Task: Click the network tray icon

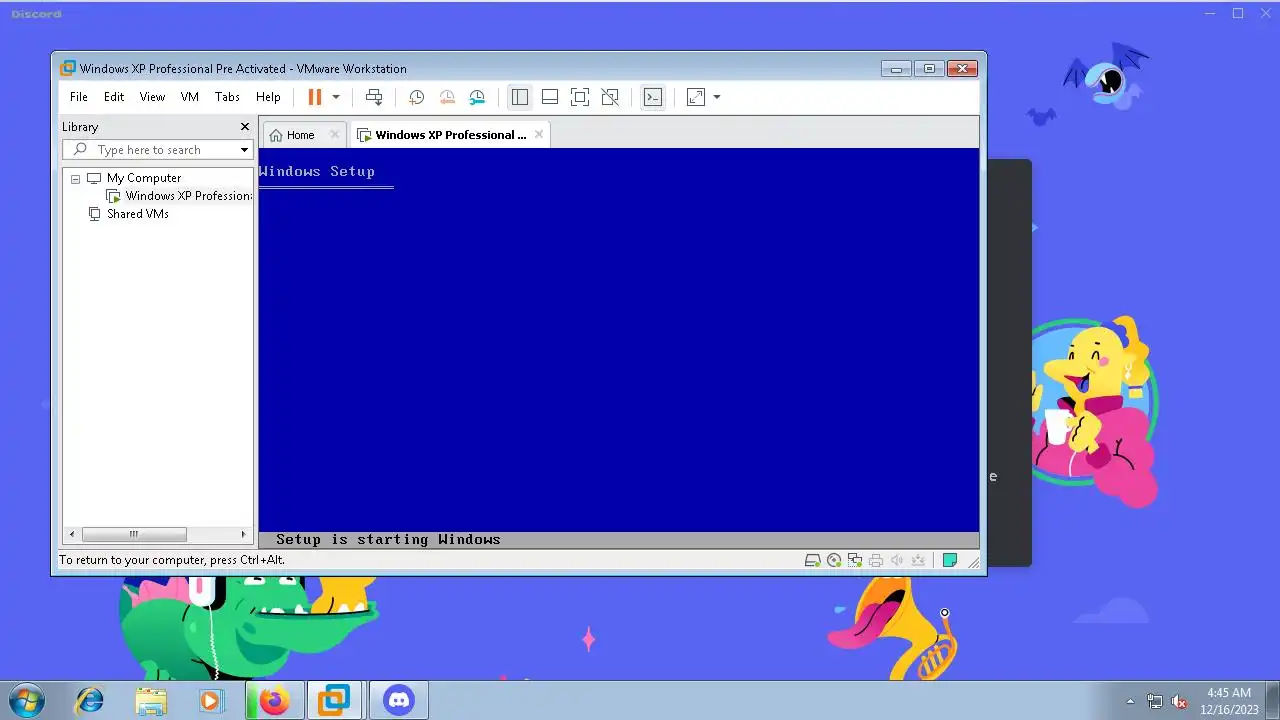Action: click(x=1155, y=701)
